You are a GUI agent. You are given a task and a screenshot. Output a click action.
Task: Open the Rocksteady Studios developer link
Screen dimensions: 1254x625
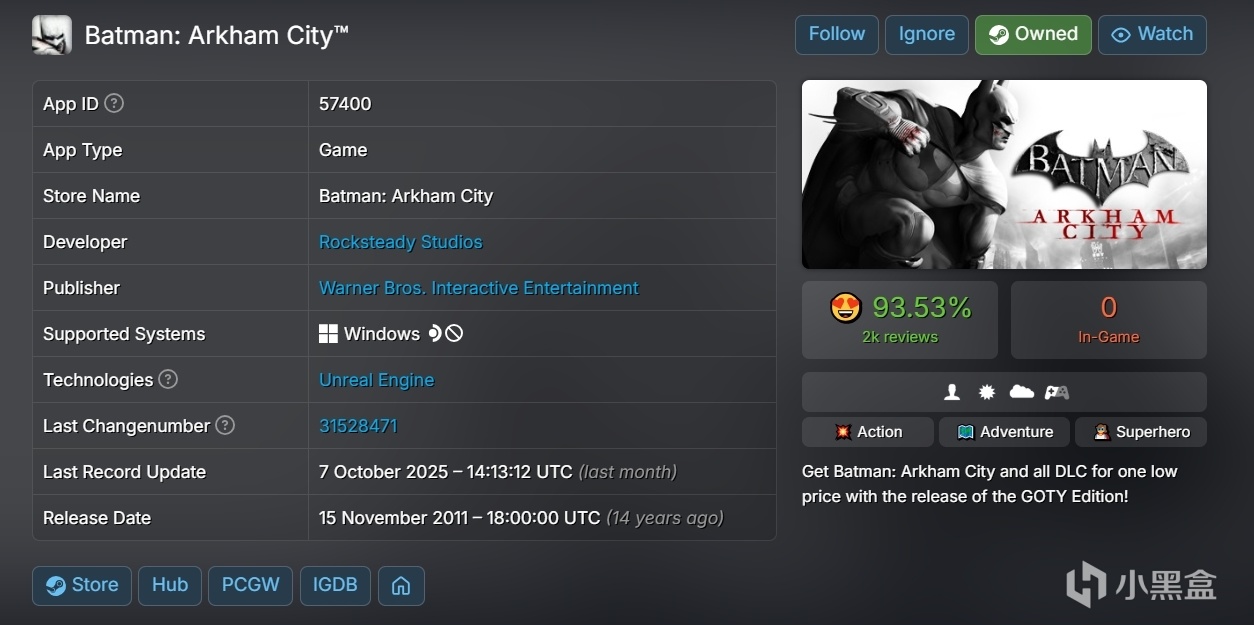coord(400,242)
